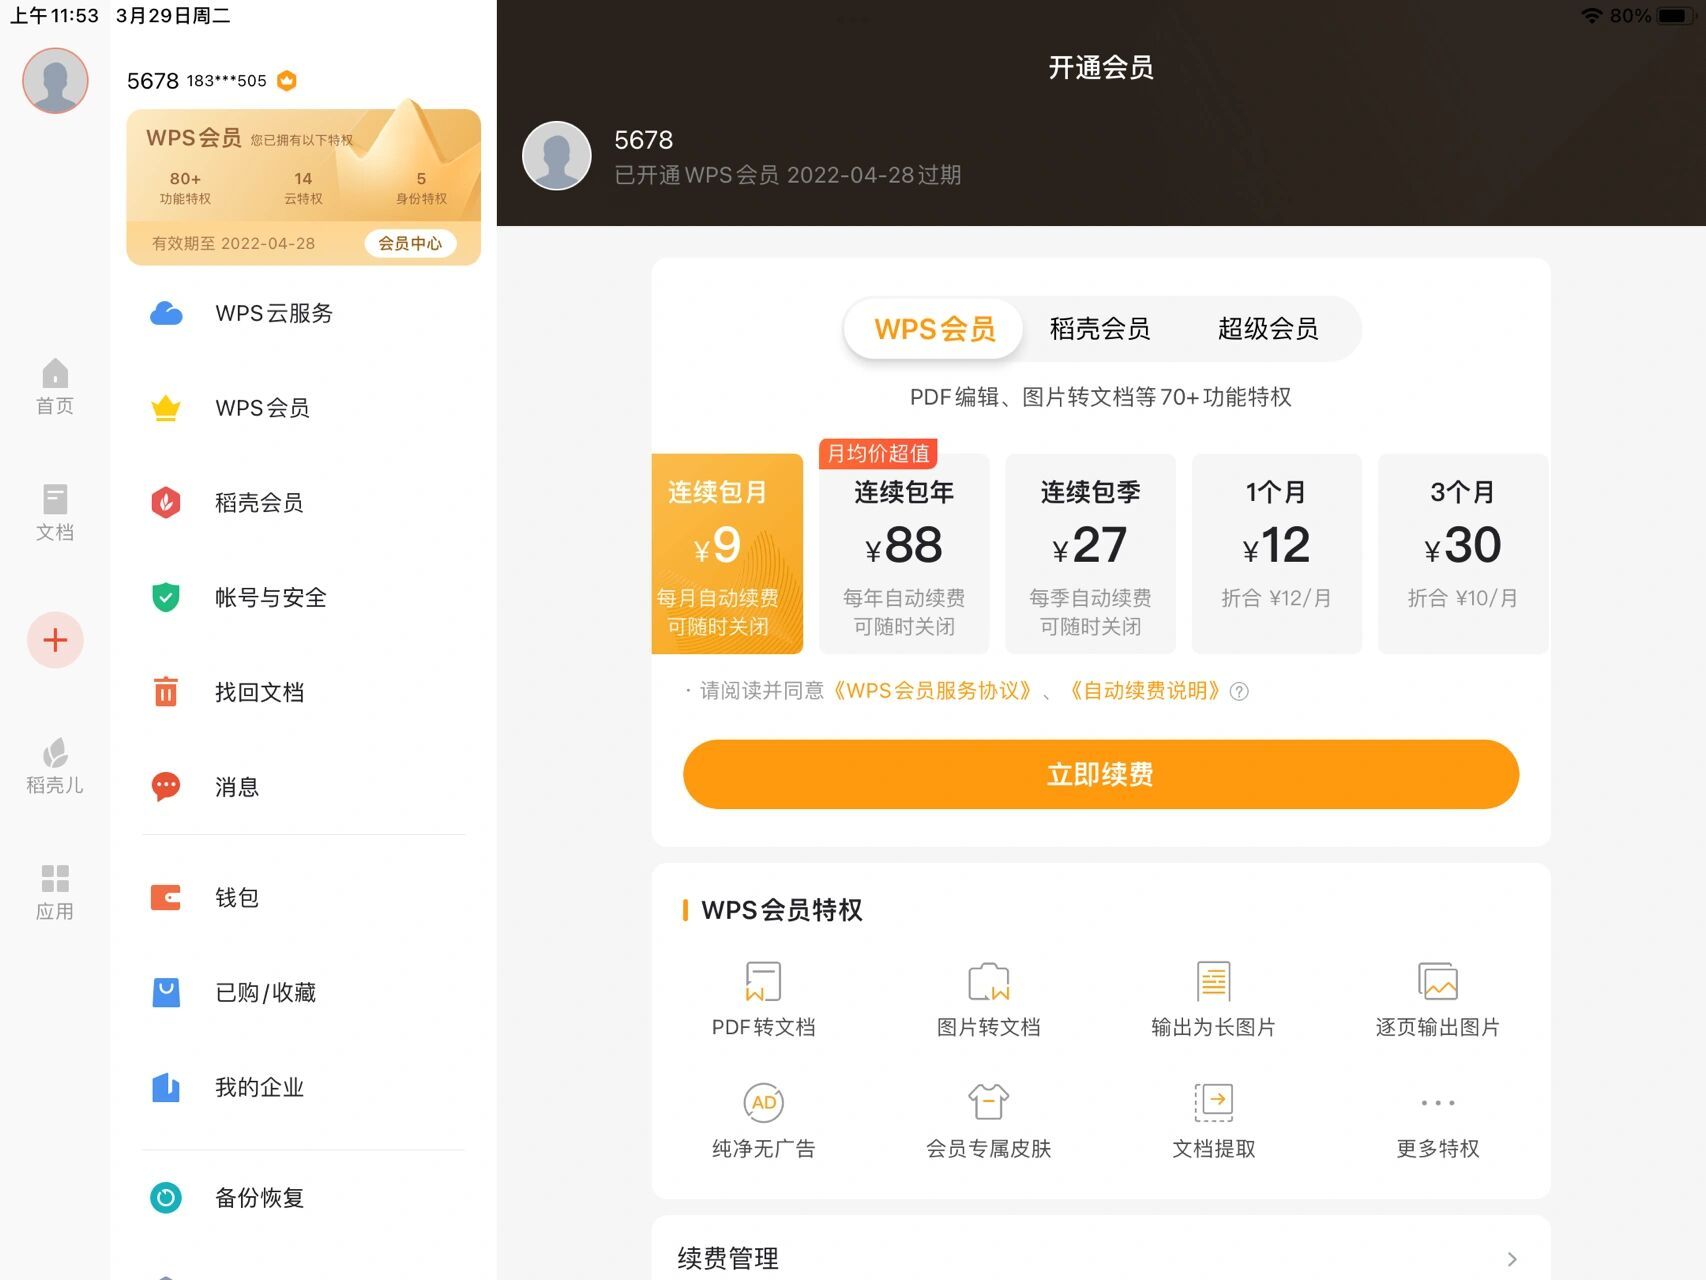Viewport: 1706px width, 1280px height.
Task: Pick the 1个月 ¥12 plan
Action: point(1277,553)
